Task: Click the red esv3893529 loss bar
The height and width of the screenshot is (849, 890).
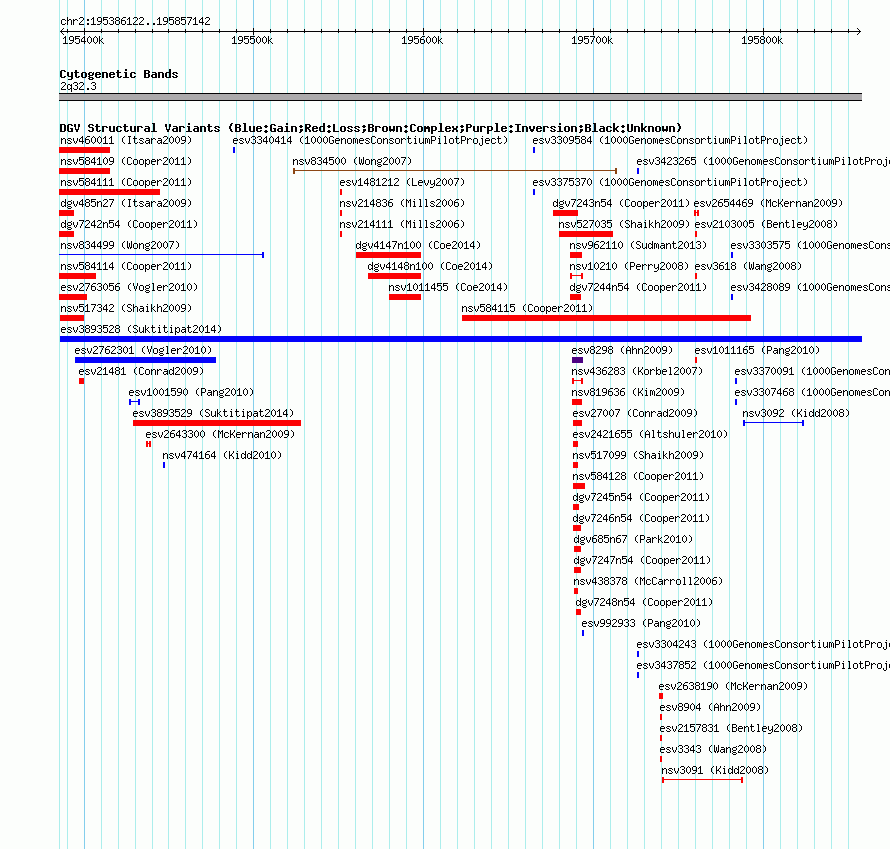Action: 217,423
